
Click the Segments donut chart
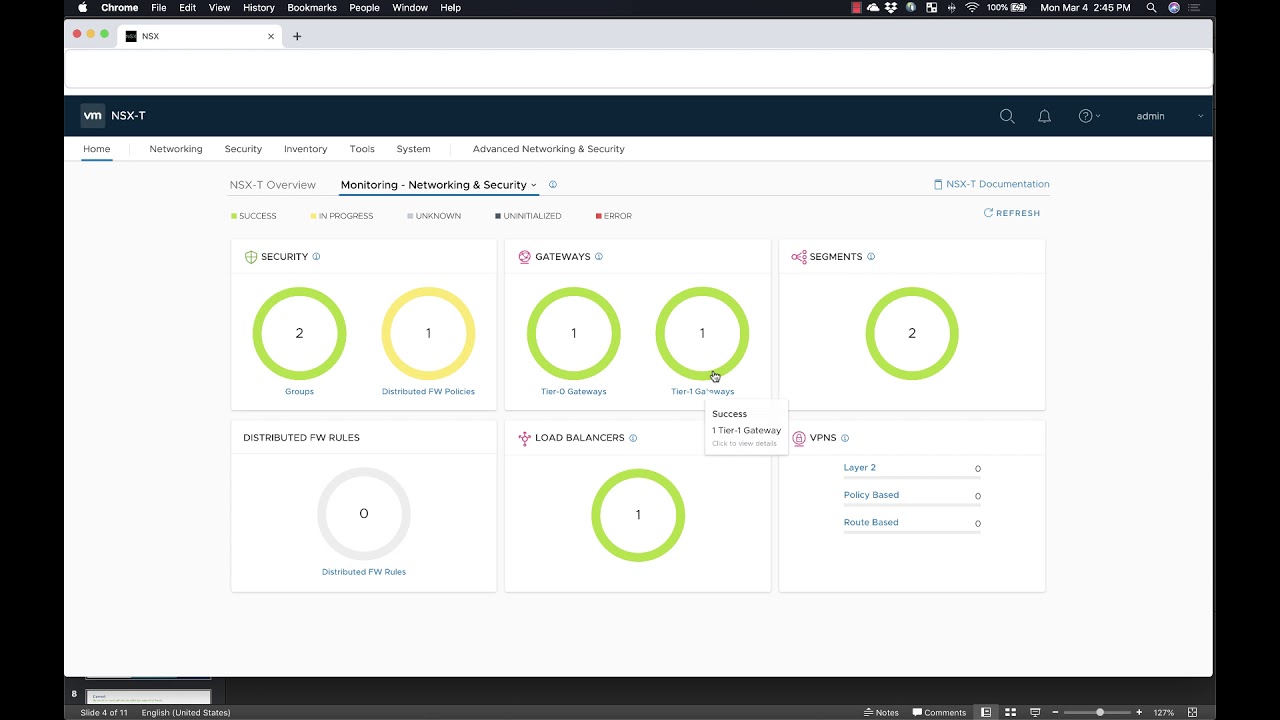tap(912, 334)
